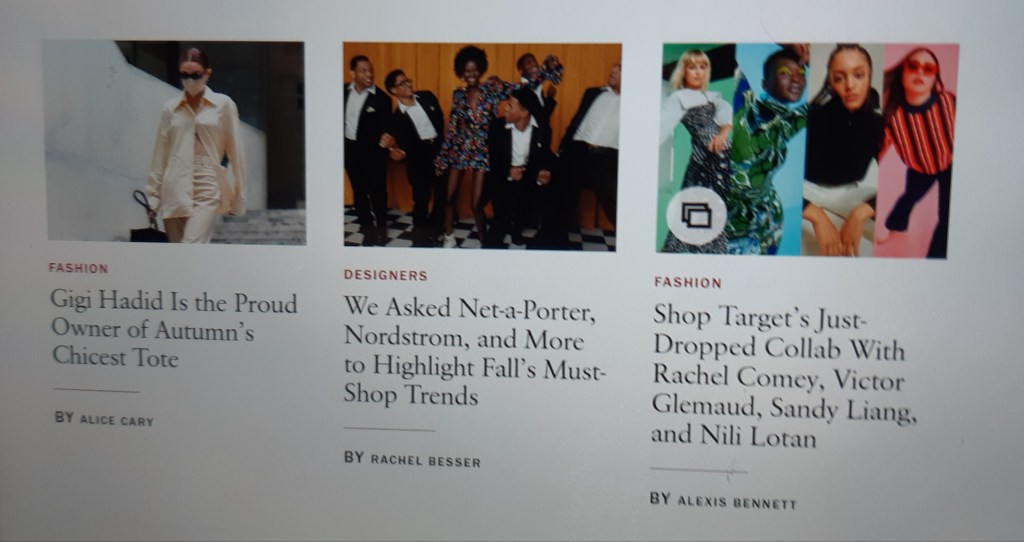The image size is (1024, 542).
Task: Click the group photo with tuxedos and floral dress
Action: click(x=481, y=146)
